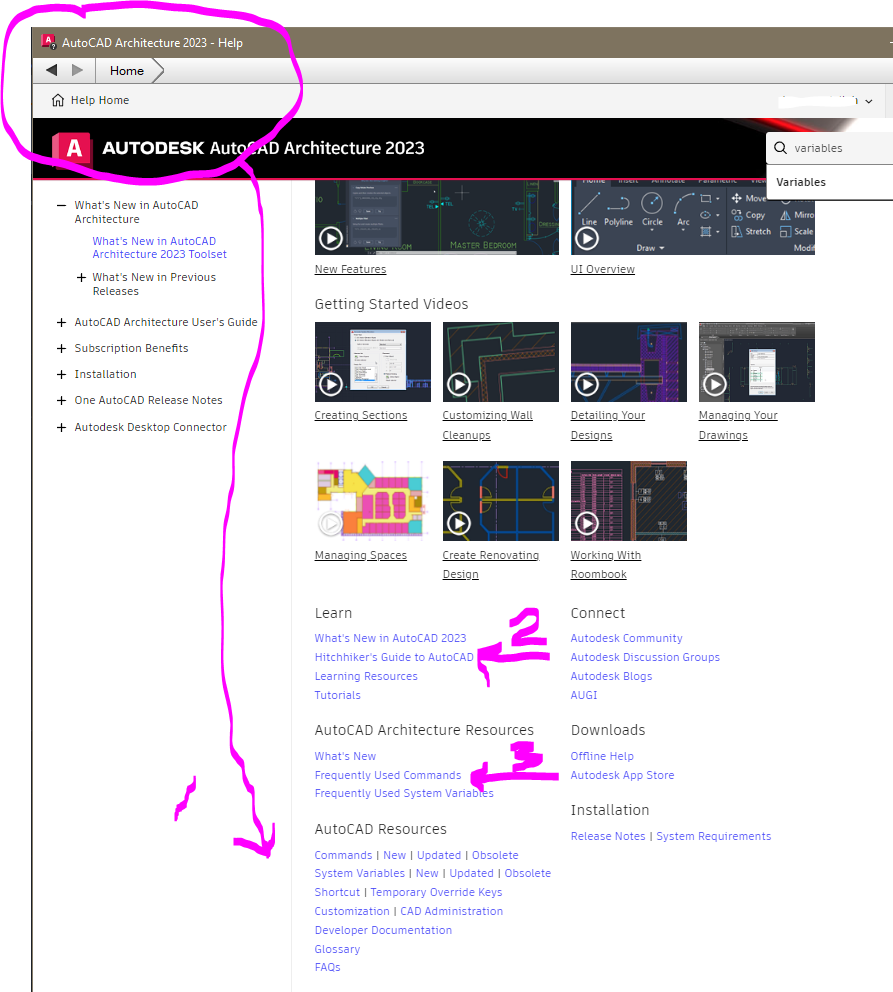Open the Hitchhiker's Guide to AutoCAD link
893x992 pixels.
[393, 657]
